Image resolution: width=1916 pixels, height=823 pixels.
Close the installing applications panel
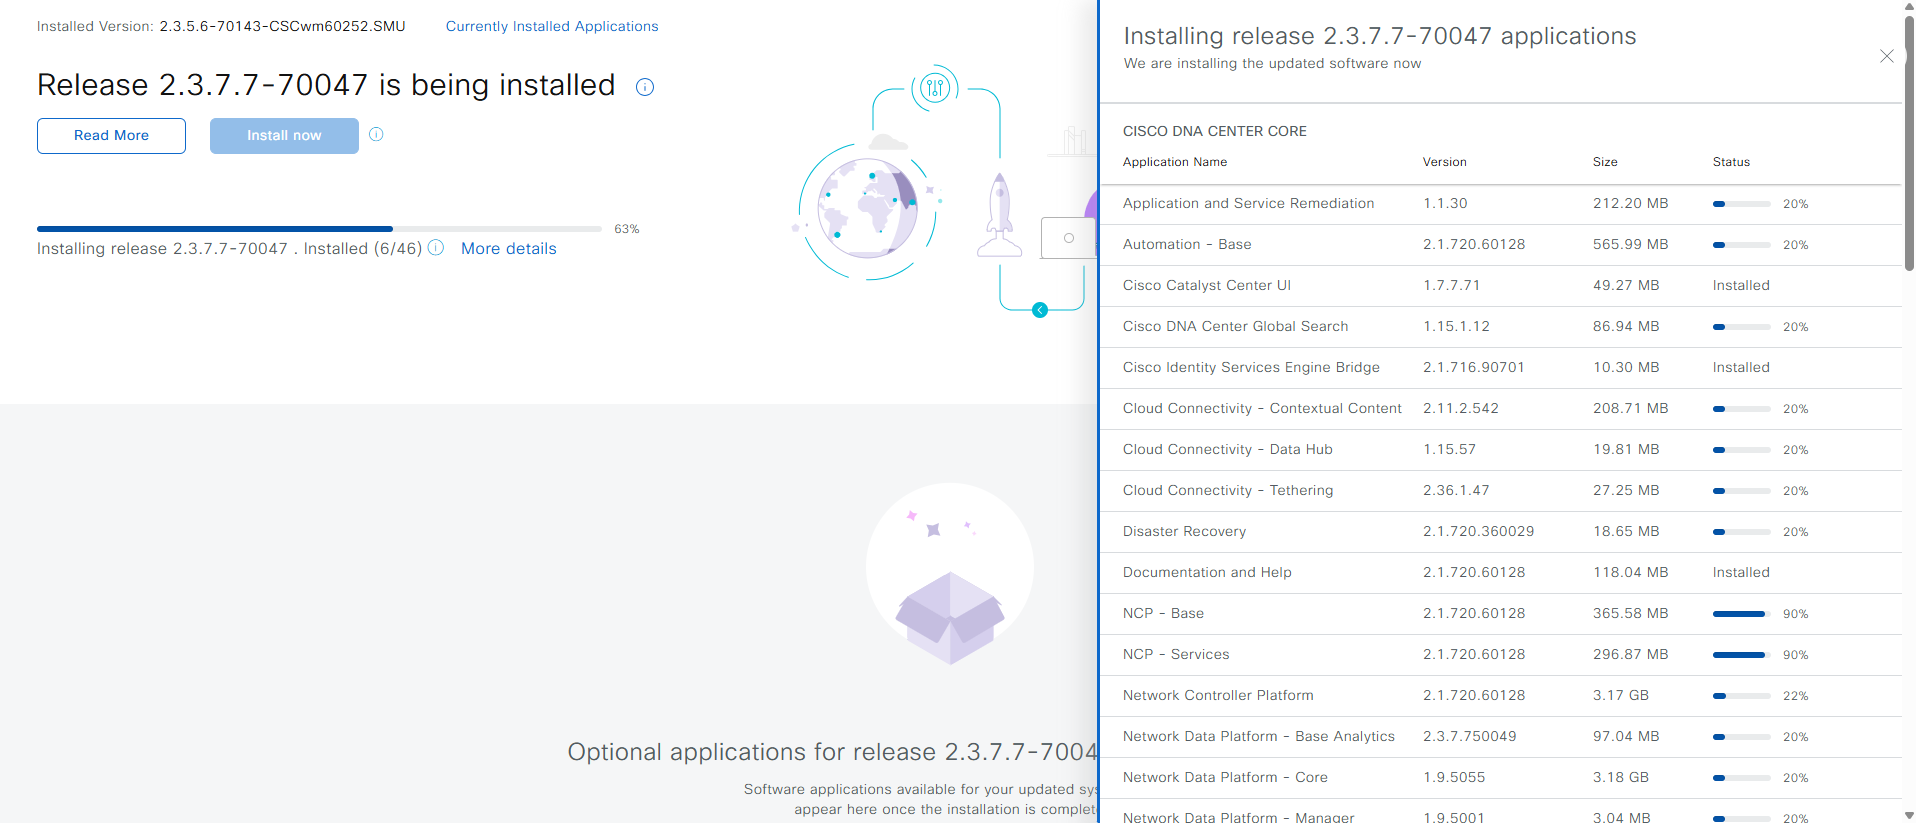point(1886,56)
